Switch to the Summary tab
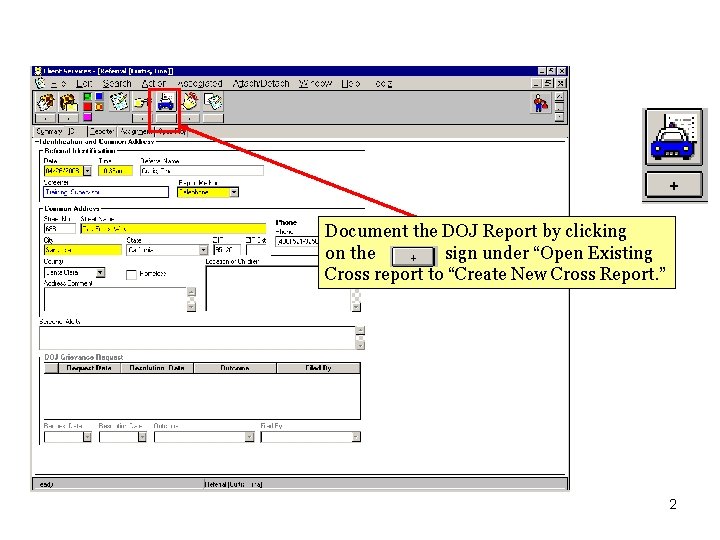Viewport: 720px width, 540px height. [x=49, y=131]
